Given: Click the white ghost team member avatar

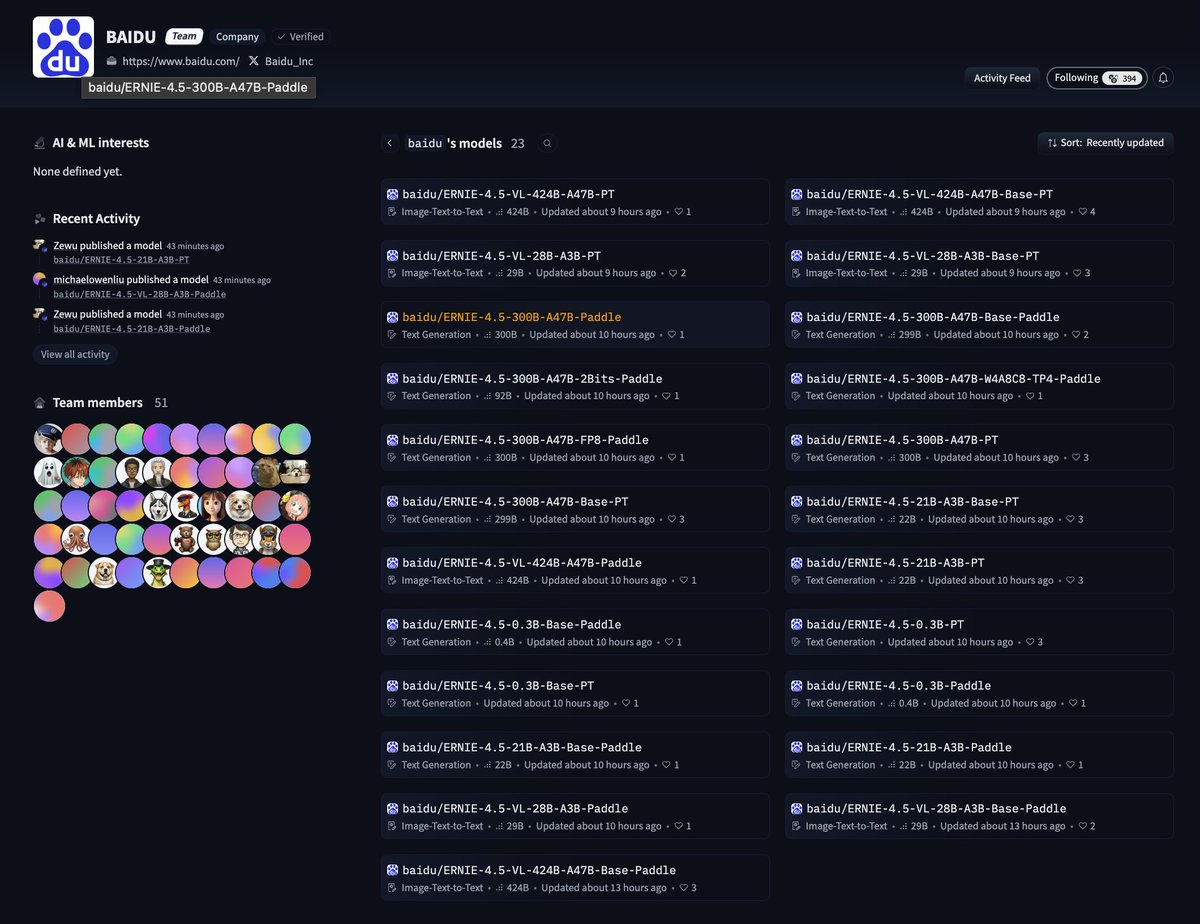Looking at the screenshot, I should pyautogui.click(x=49, y=473).
